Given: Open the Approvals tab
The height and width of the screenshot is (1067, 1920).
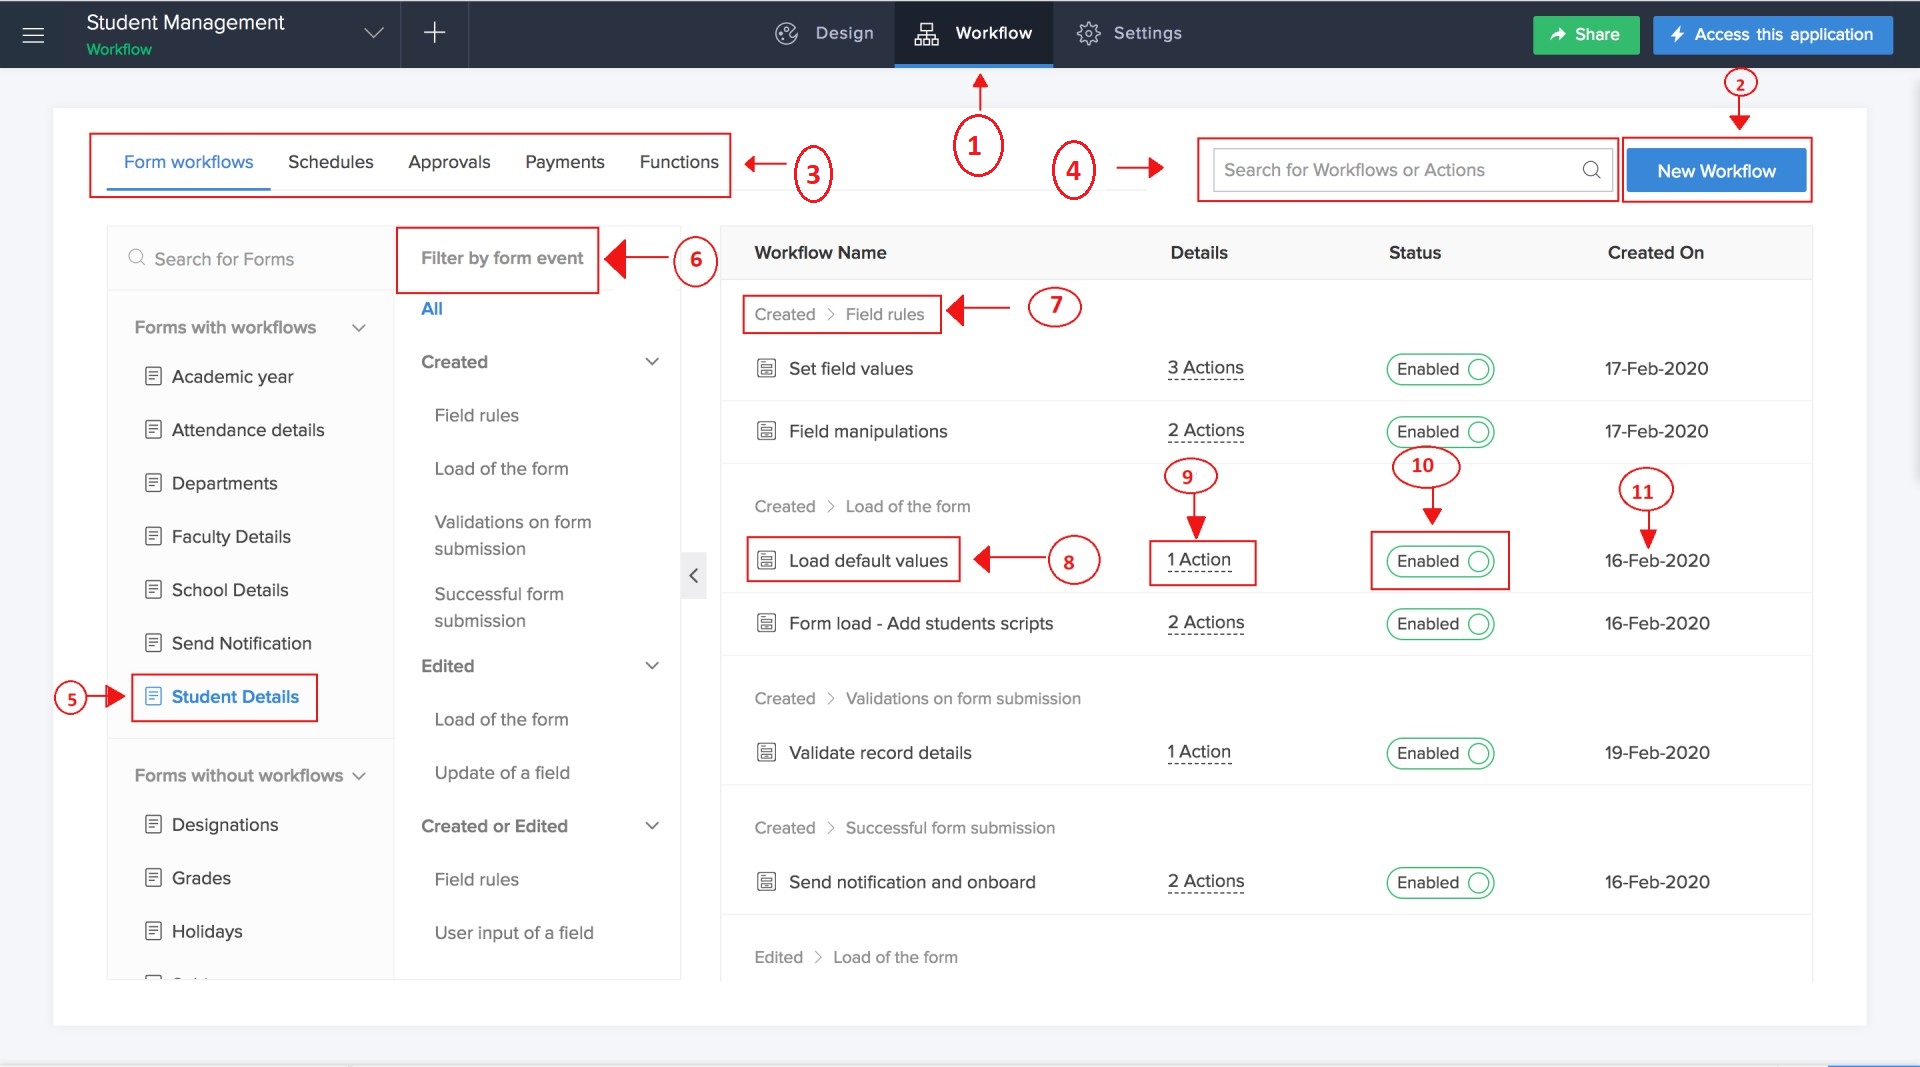Looking at the screenshot, I should 449,161.
